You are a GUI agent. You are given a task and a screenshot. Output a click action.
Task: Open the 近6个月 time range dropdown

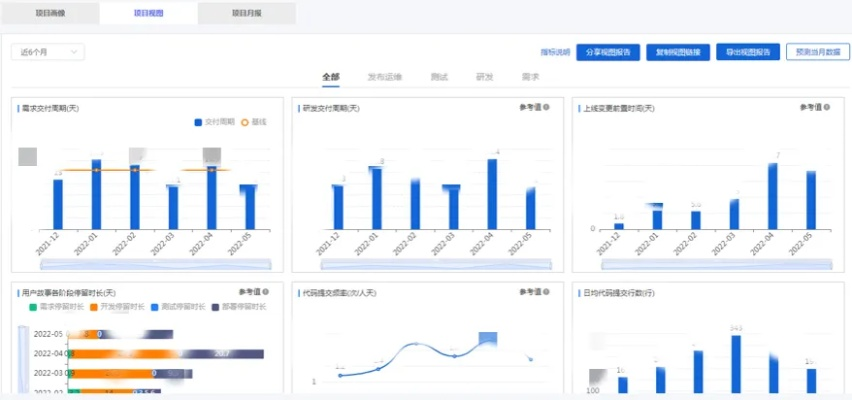tap(47, 52)
